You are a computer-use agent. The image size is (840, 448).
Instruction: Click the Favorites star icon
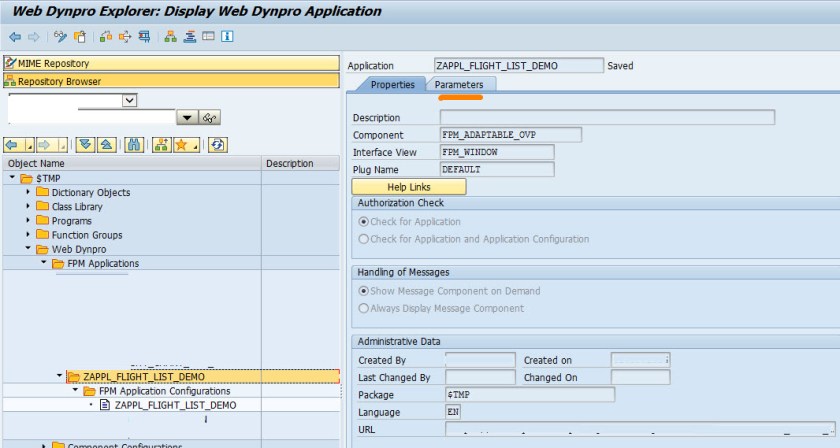pyautogui.click(x=181, y=145)
